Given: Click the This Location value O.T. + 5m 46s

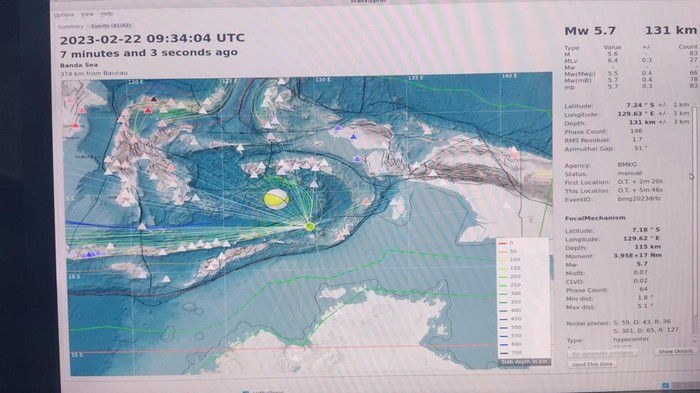Looking at the screenshot, I should click(640, 190).
